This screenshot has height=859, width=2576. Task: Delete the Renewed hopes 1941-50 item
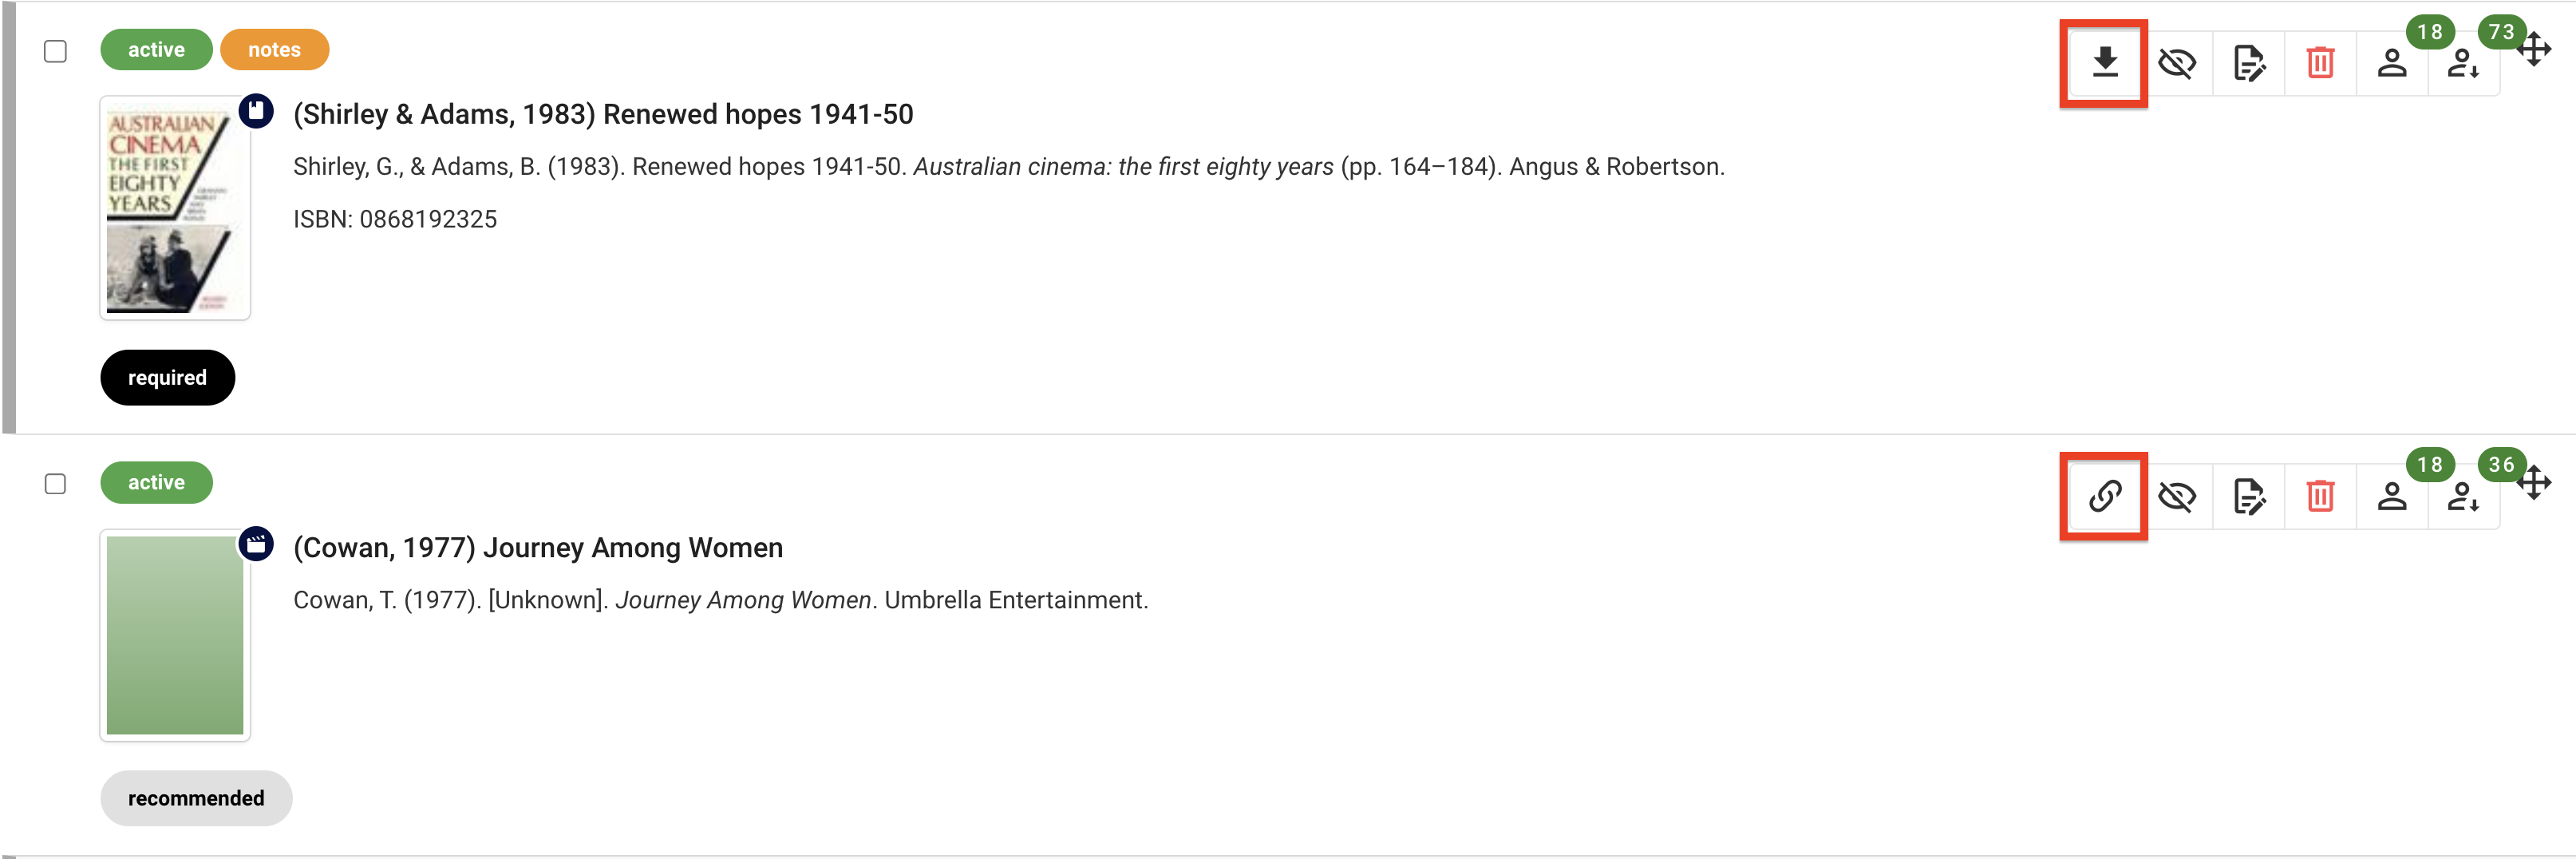pyautogui.click(x=2320, y=63)
